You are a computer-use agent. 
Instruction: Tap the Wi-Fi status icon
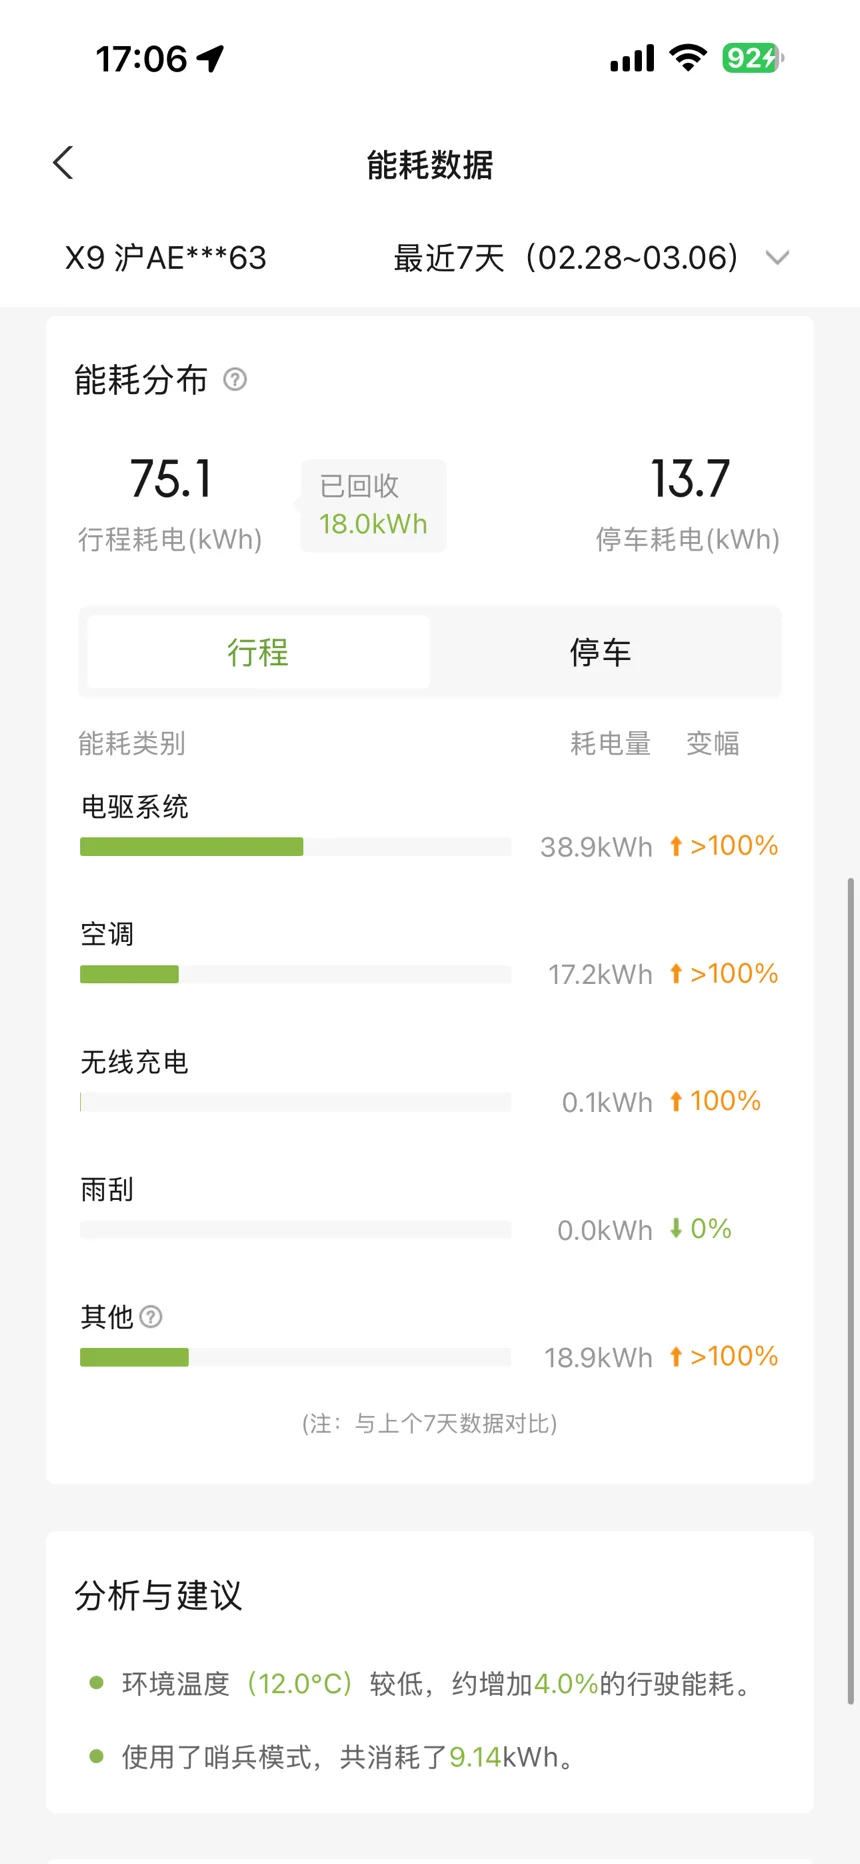688,58
